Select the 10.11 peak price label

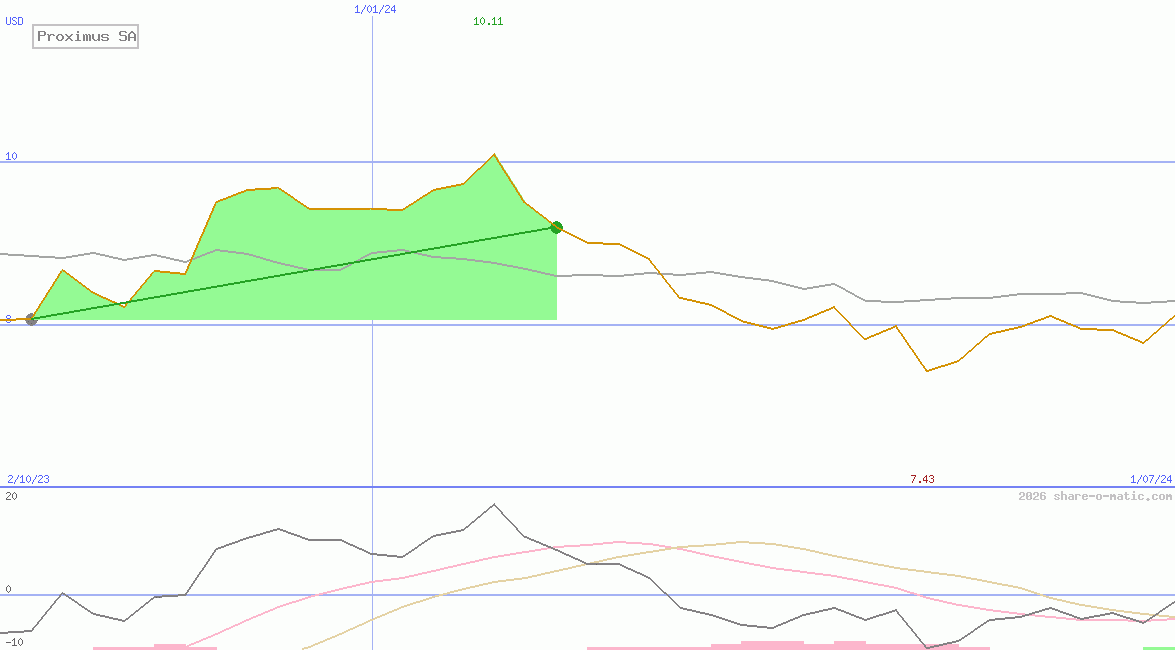pos(488,22)
